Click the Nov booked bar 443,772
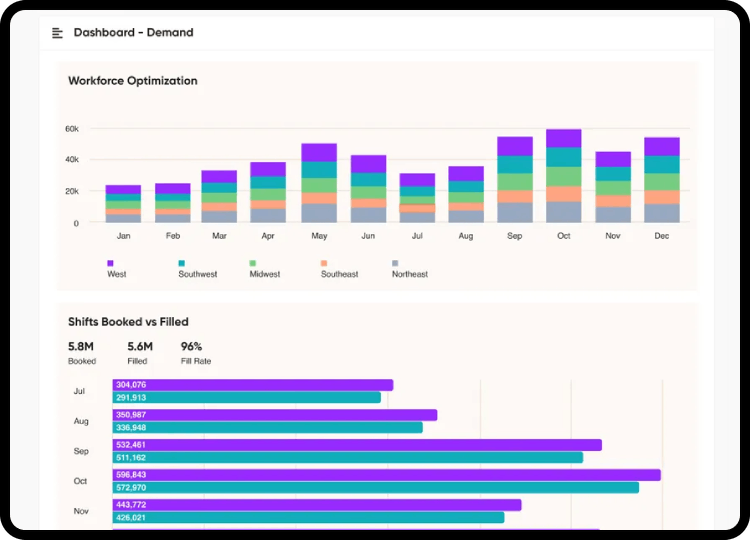Viewport: 750px width, 540px height. pos(317,505)
